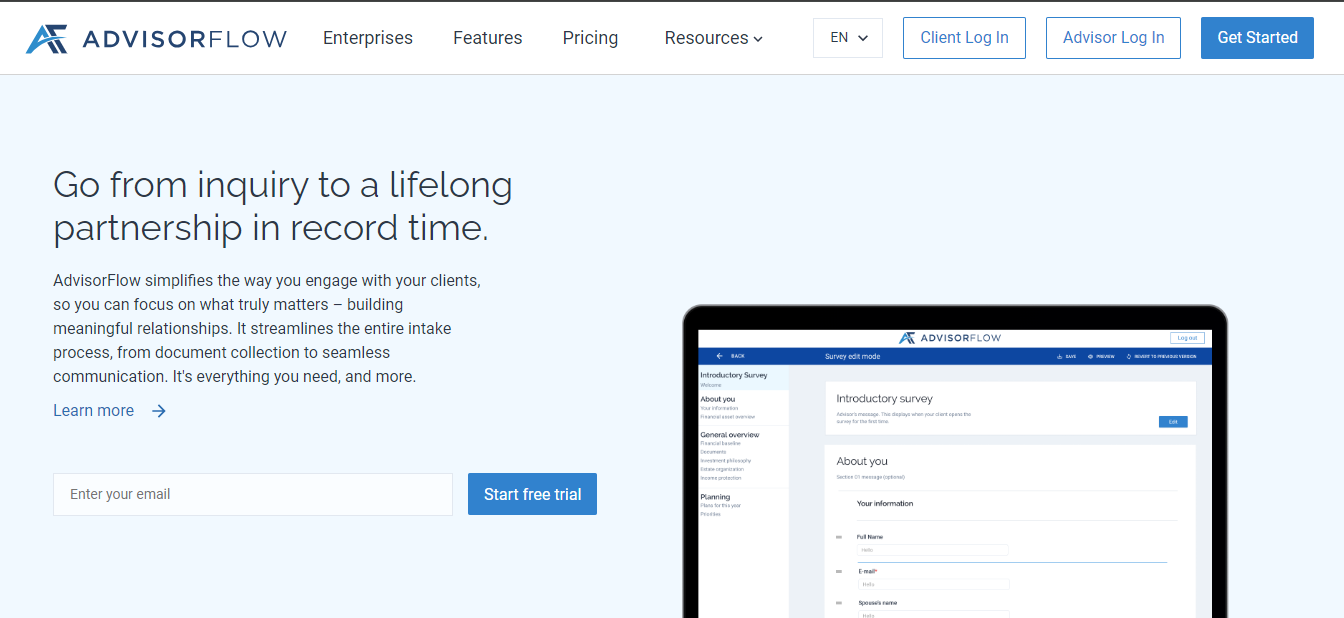The height and width of the screenshot is (618, 1344).
Task: Click the AdvisorFlow logo in the header
Action: 156,38
